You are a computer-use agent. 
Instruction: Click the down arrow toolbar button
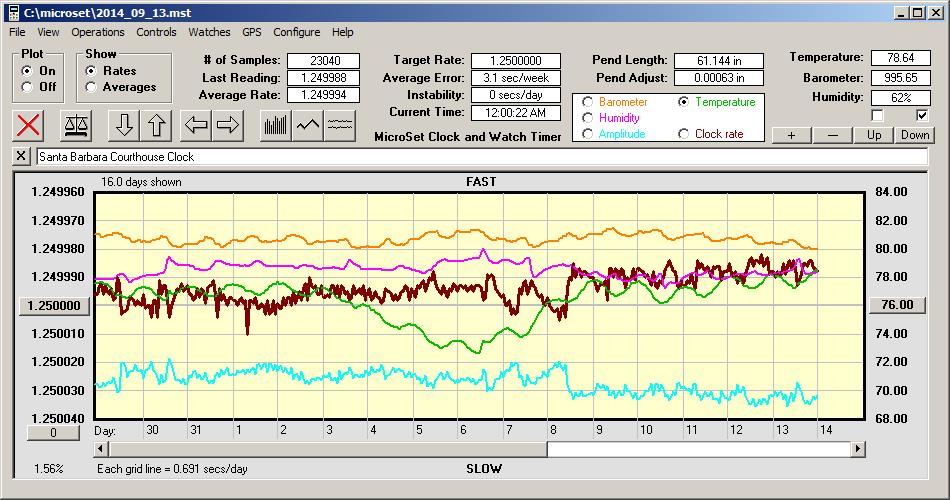(x=124, y=125)
